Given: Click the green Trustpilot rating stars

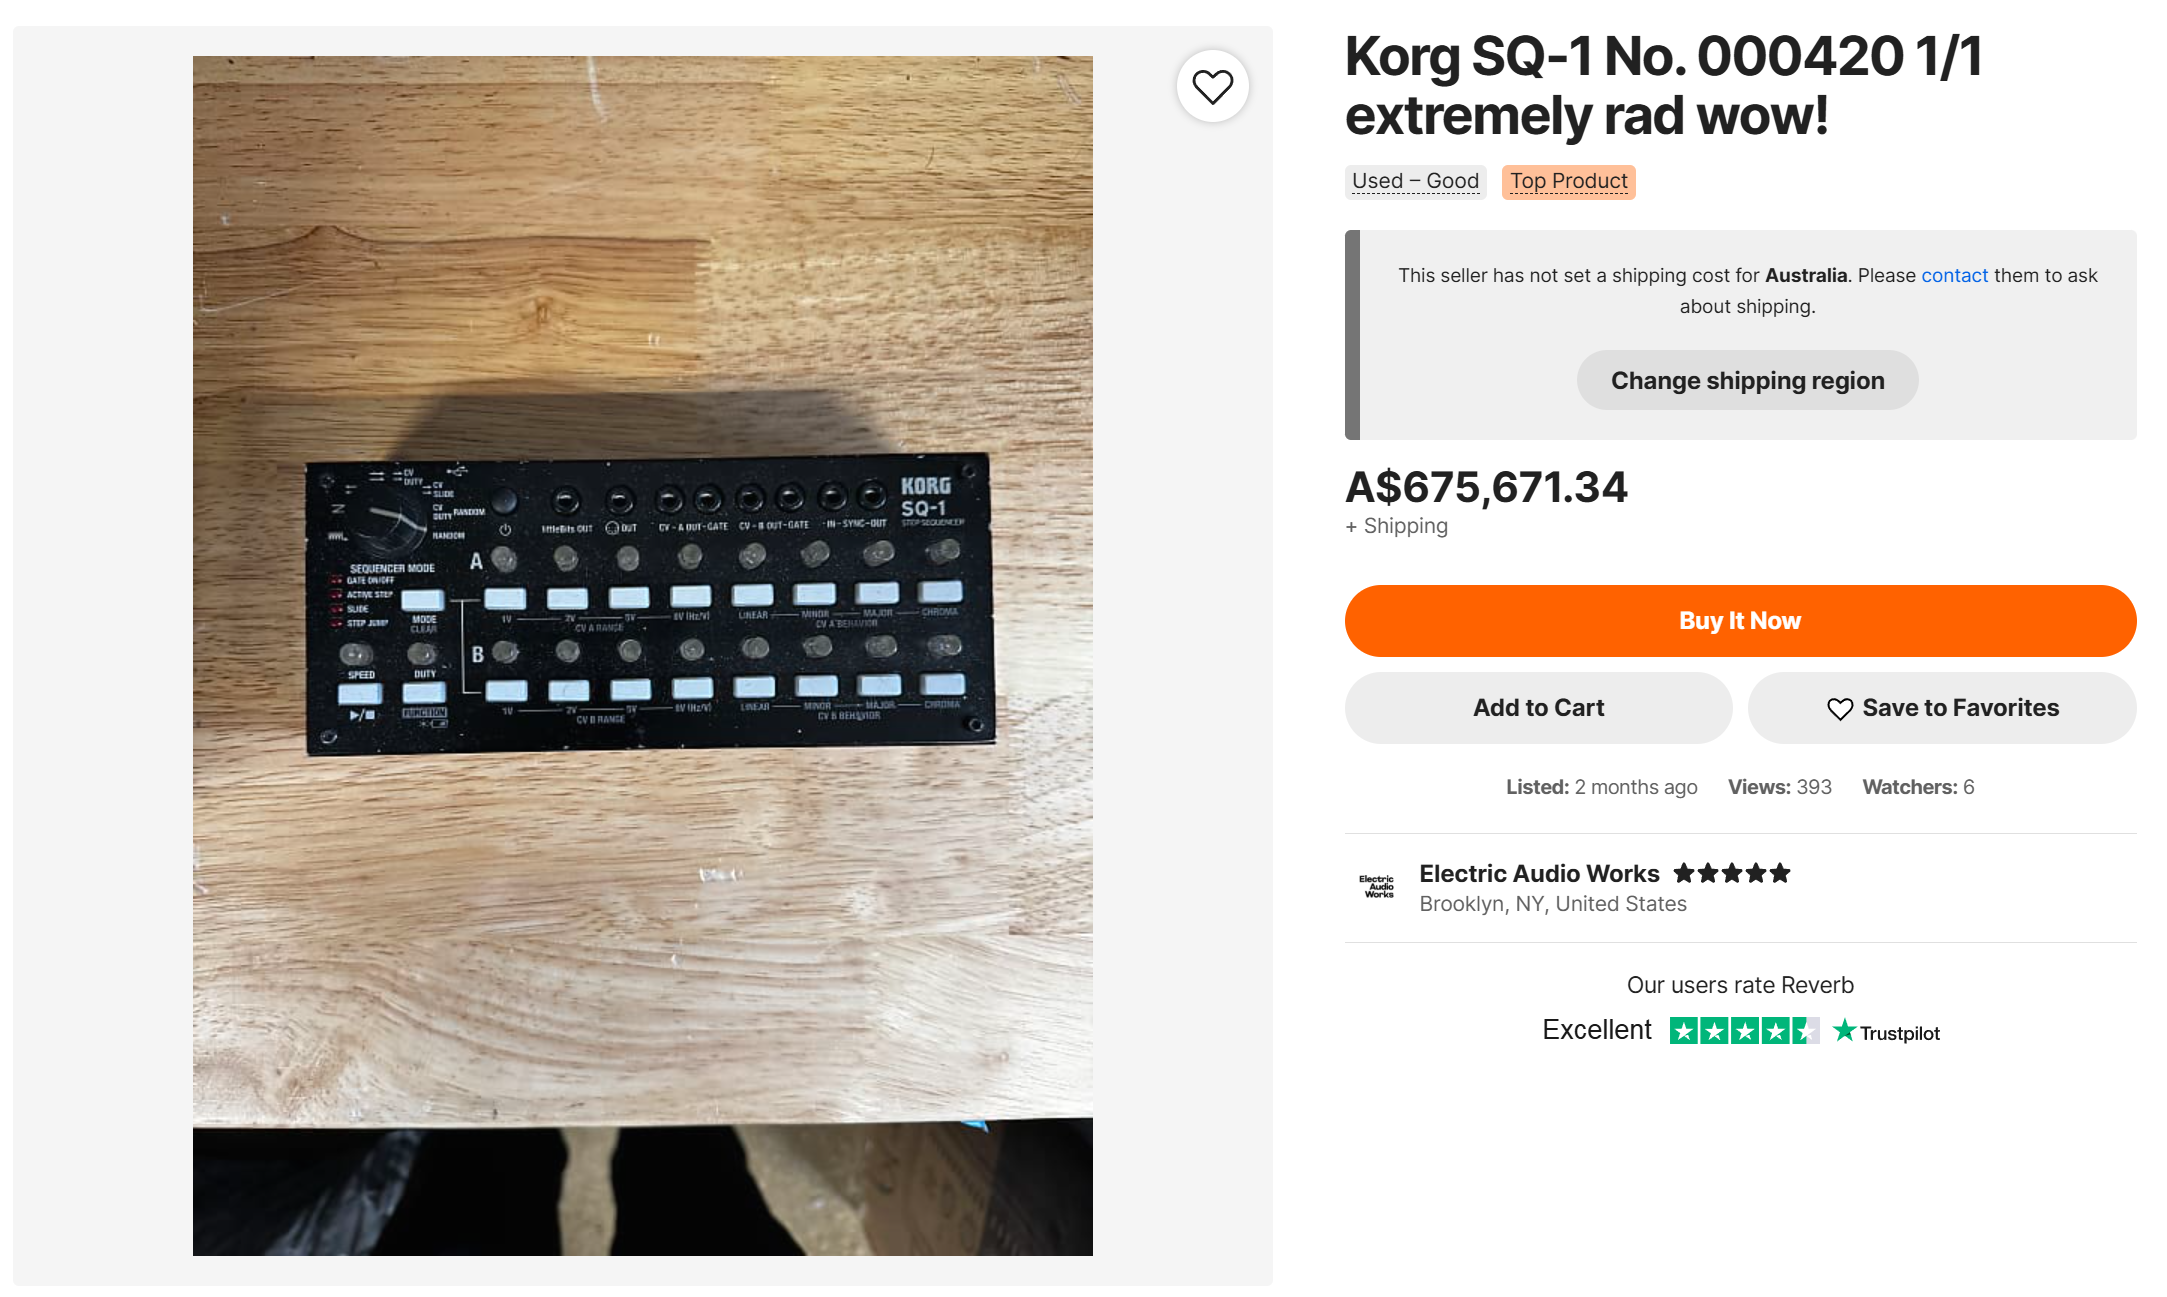Looking at the screenshot, I should point(1743,1031).
